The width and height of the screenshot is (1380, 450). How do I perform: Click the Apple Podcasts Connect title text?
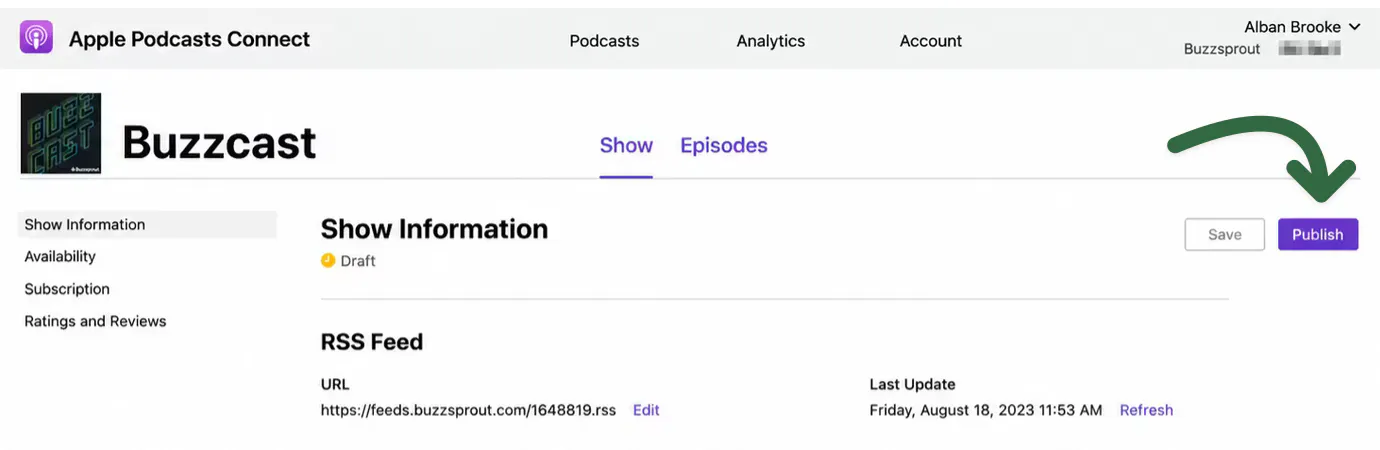coord(190,39)
